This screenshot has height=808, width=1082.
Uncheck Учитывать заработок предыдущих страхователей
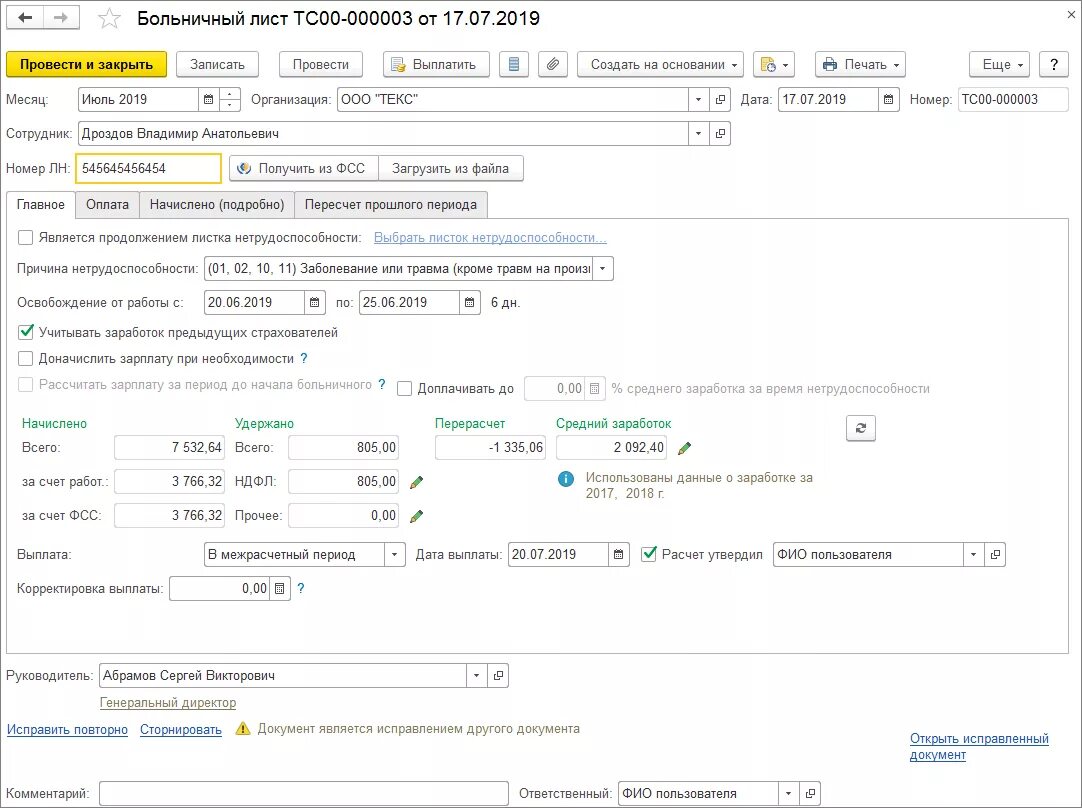tap(26, 332)
